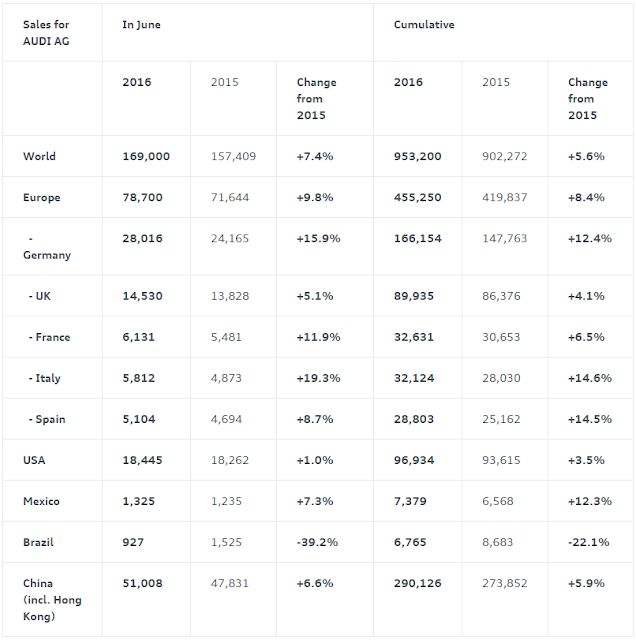Image resolution: width=636 pixels, height=640 pixels.
Task: Select France June 2015 value 5,481
Action: (x=226, y=337)
